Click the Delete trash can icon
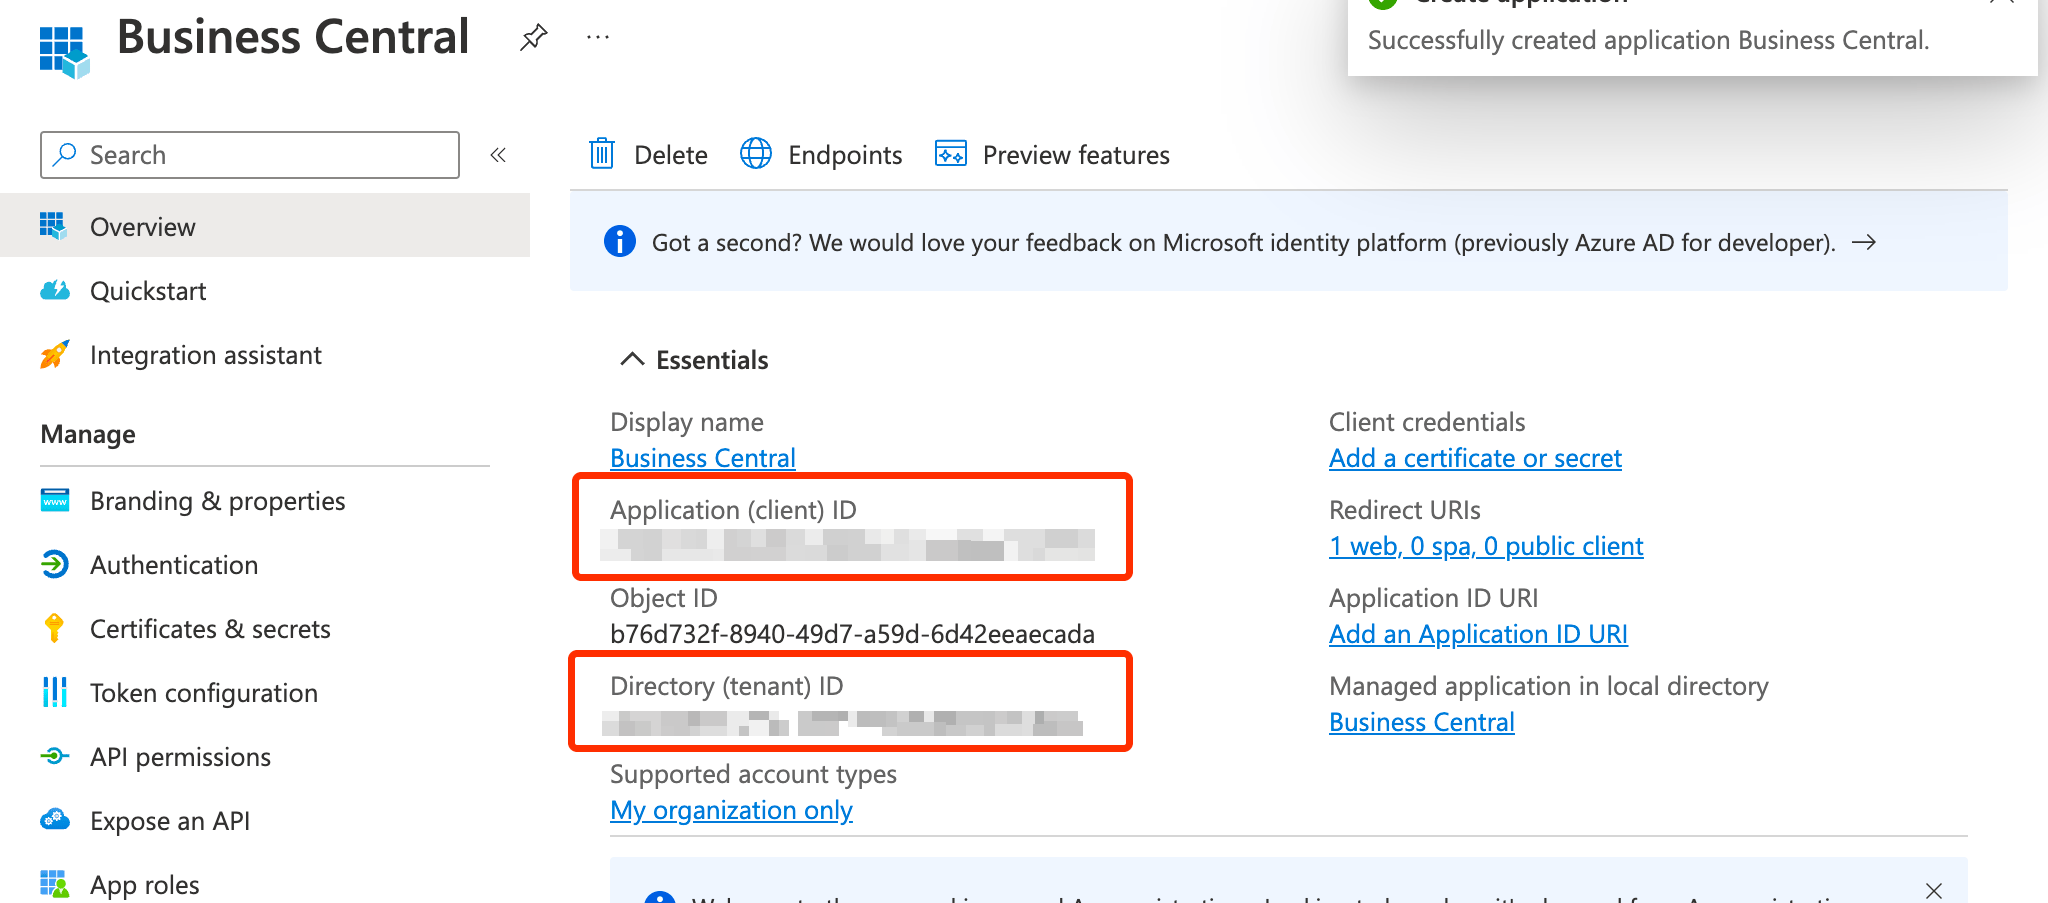The width and height of the screenshot is (2048, 903). point(602,154)
